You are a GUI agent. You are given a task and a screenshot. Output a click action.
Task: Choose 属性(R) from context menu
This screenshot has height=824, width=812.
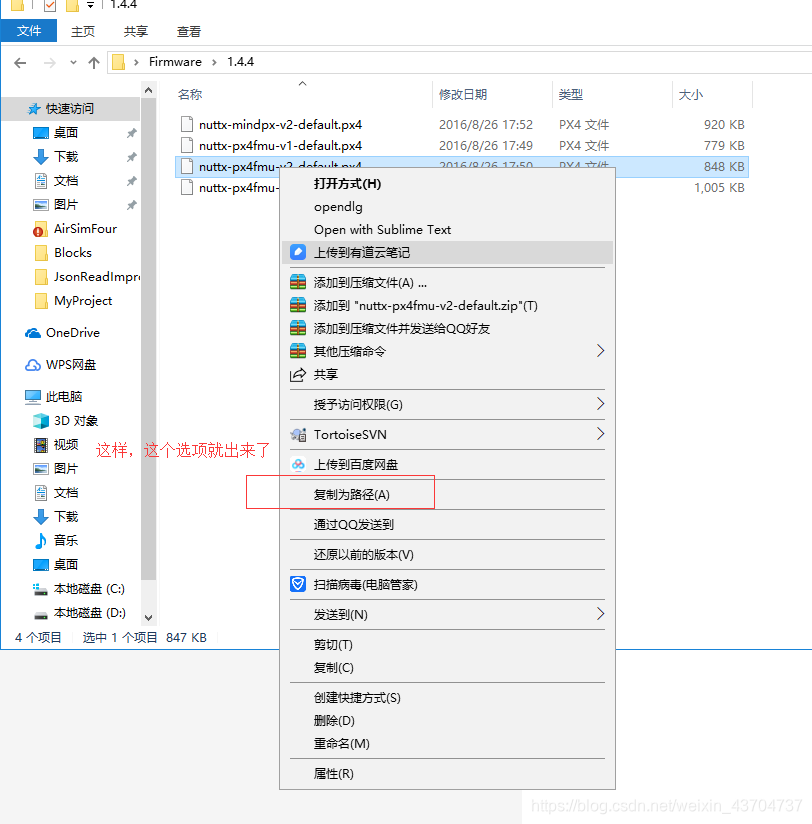coord(447,774)
